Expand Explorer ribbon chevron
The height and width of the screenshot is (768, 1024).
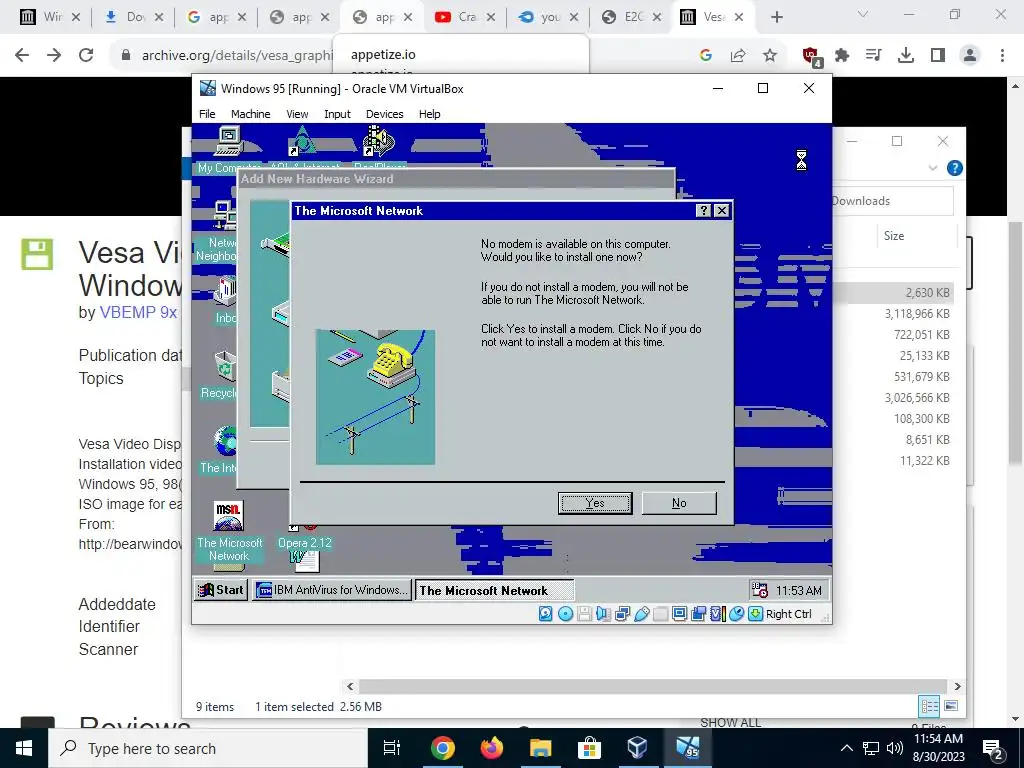click(932, 168)
